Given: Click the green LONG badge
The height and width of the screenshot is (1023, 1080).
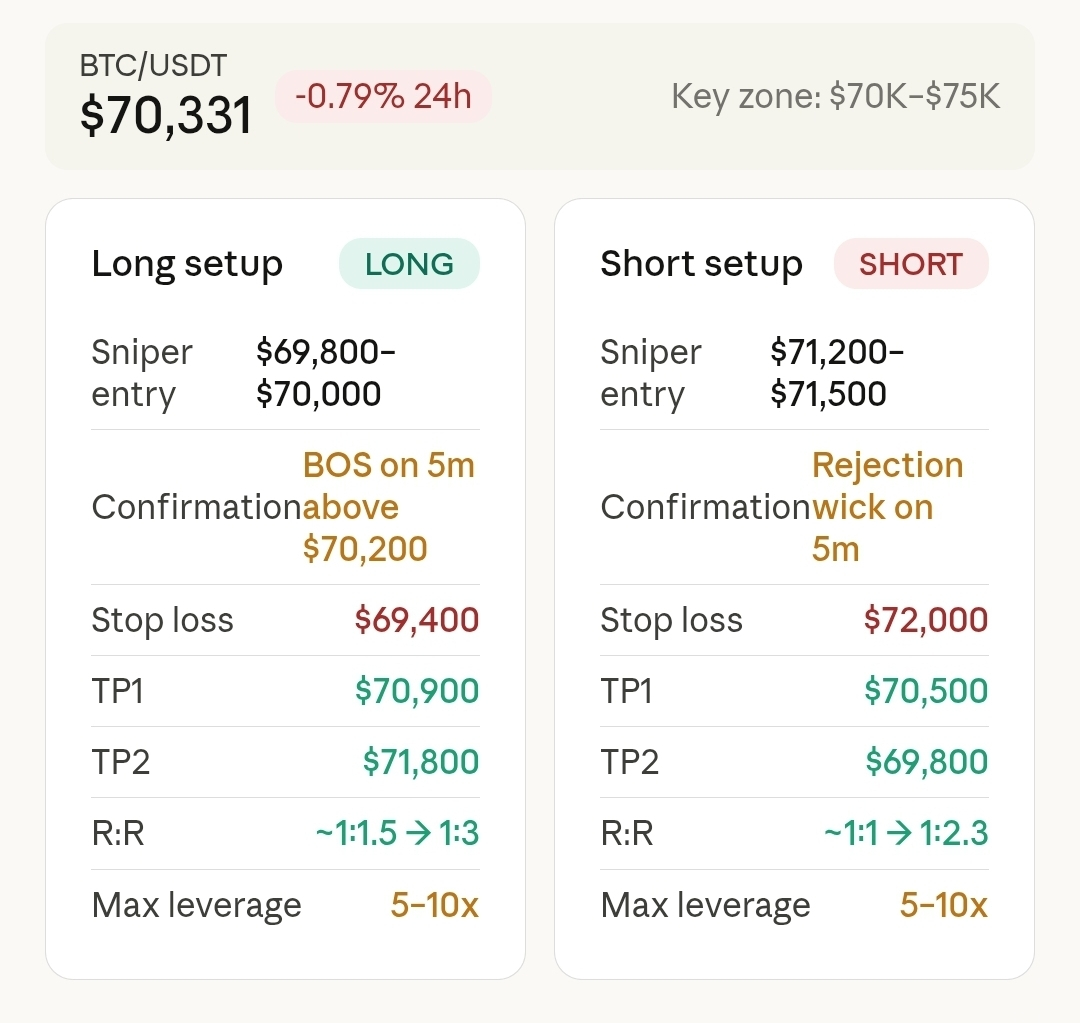Looking at the screenshot, I should click(x=409, y=264).
